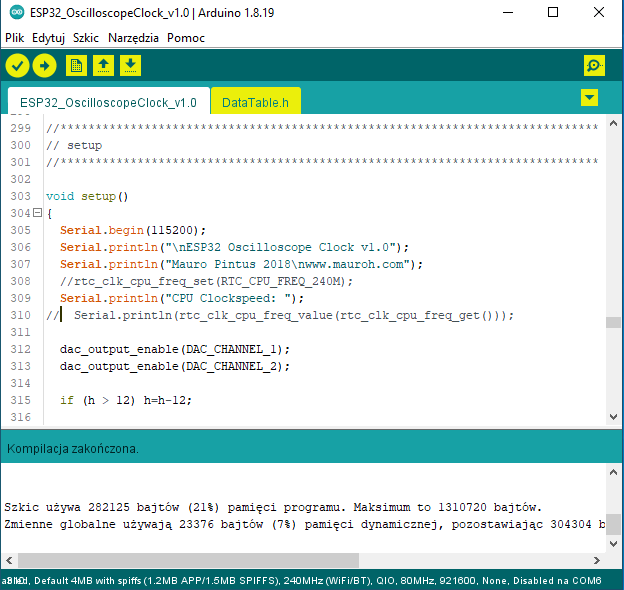Click the 'Mauro Pintus 2018' println line
Viewport: 624px width, 590px height.
[x=242, y=264]
